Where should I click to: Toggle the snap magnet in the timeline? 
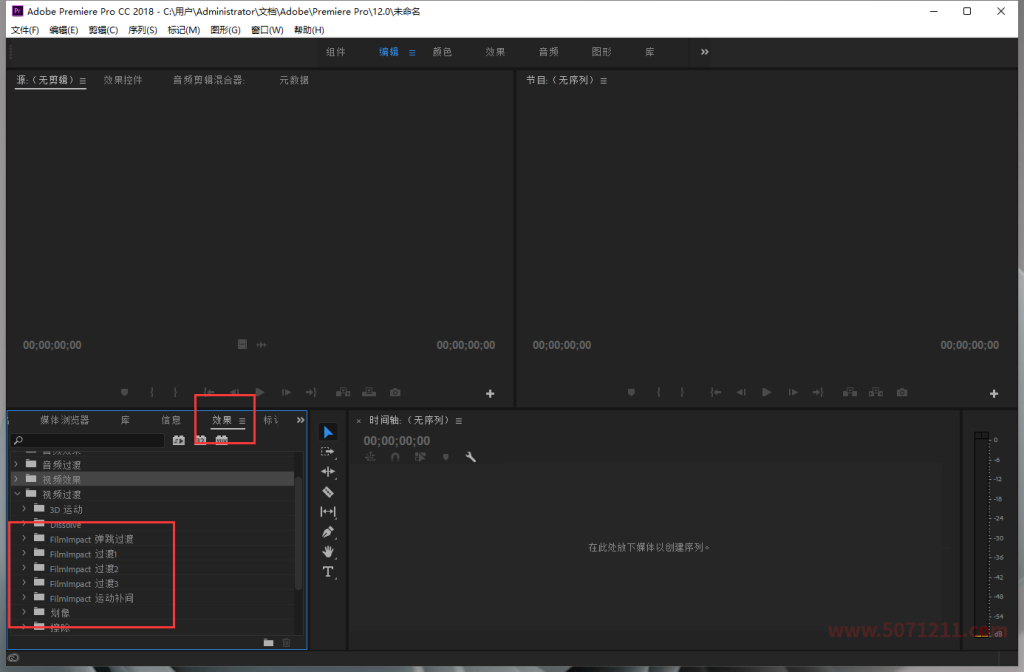[396, 457]
